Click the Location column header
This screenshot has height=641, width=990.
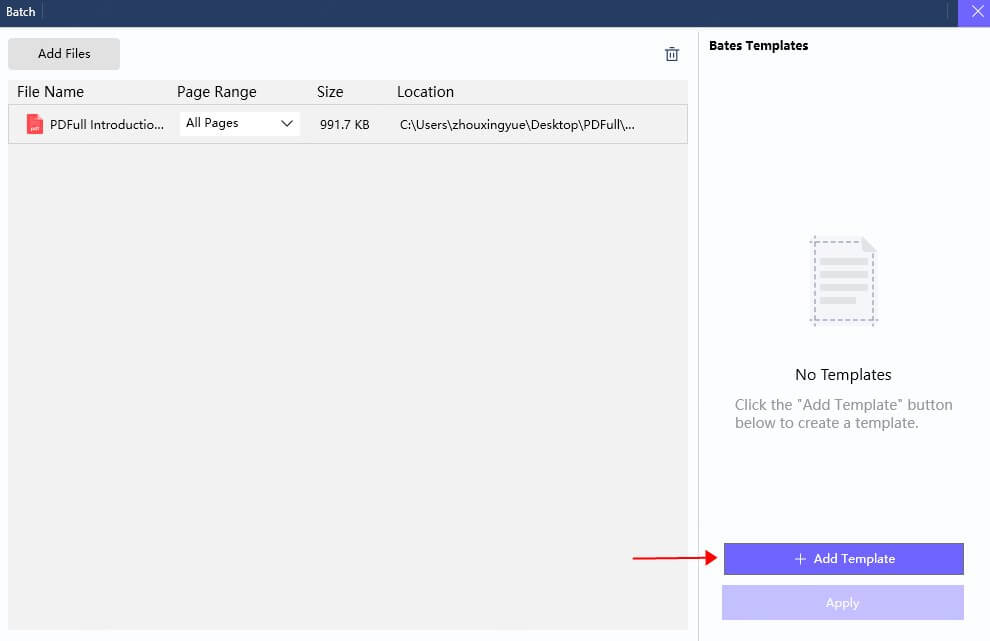click(x=425, y=91)
